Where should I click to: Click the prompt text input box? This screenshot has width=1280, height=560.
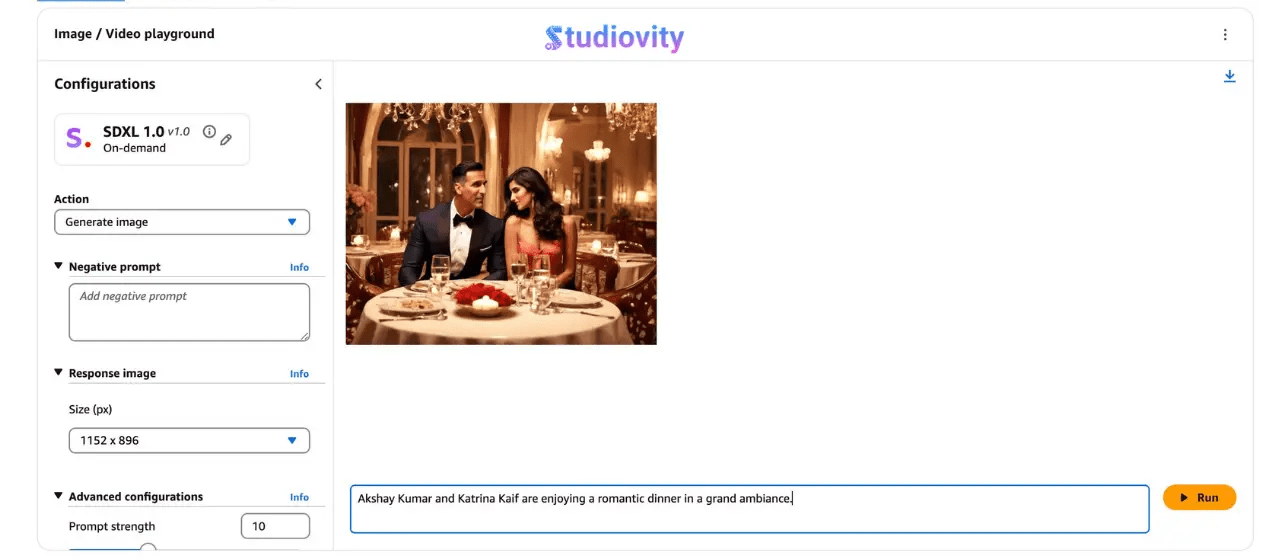click(749, 509)
